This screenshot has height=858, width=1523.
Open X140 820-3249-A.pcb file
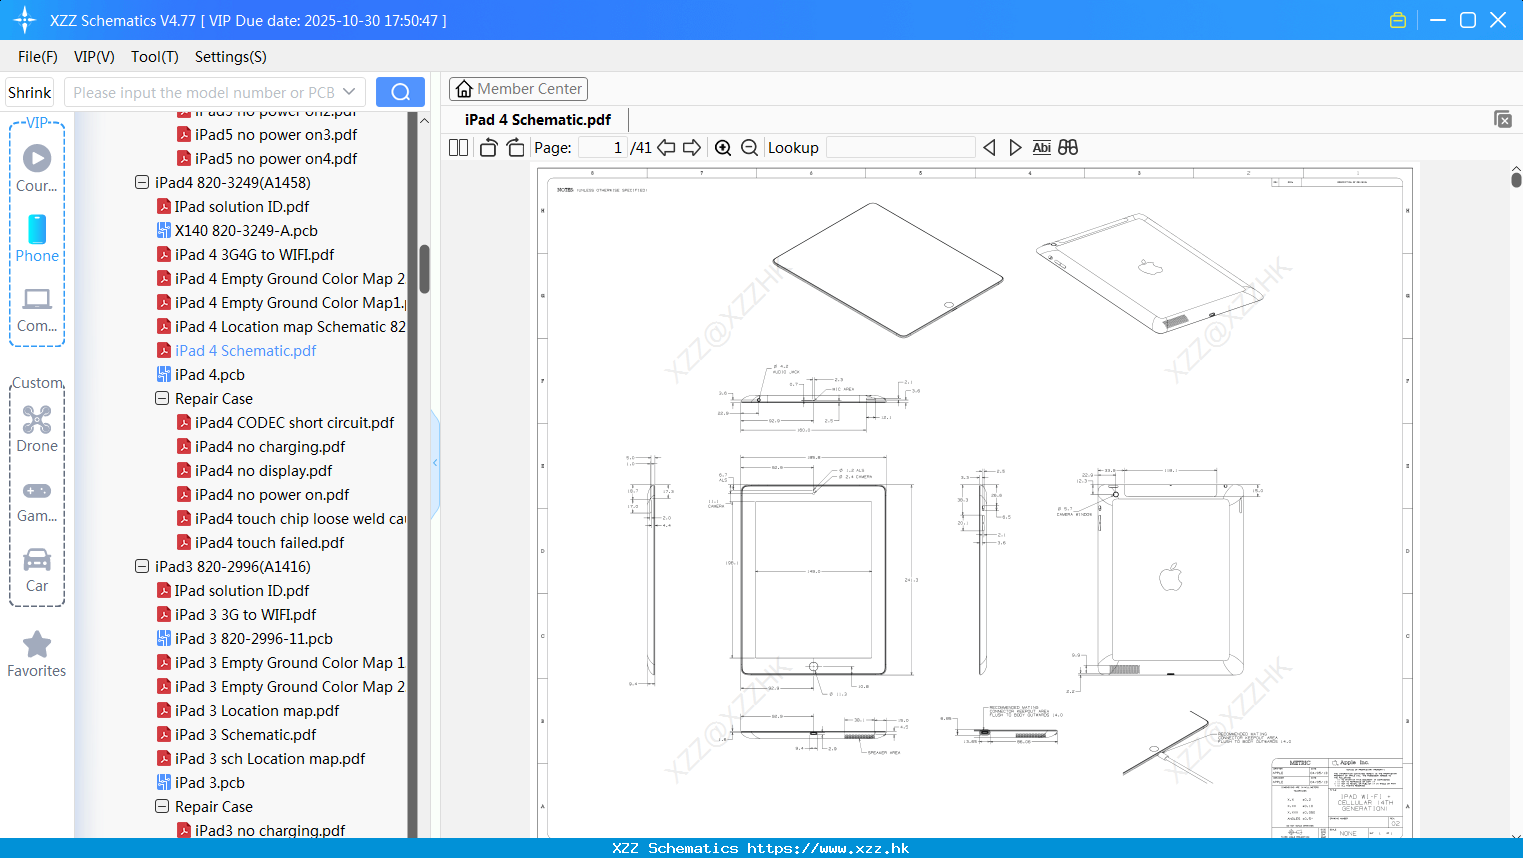click(x=246, y=231)
